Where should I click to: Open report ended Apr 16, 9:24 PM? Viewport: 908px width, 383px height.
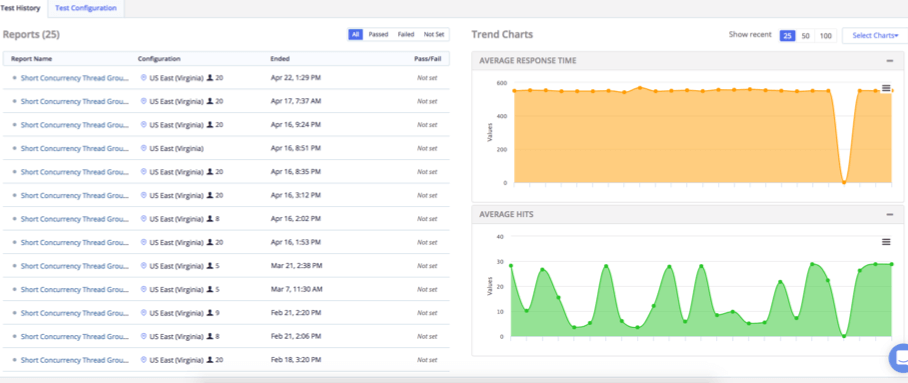(74, 125)
